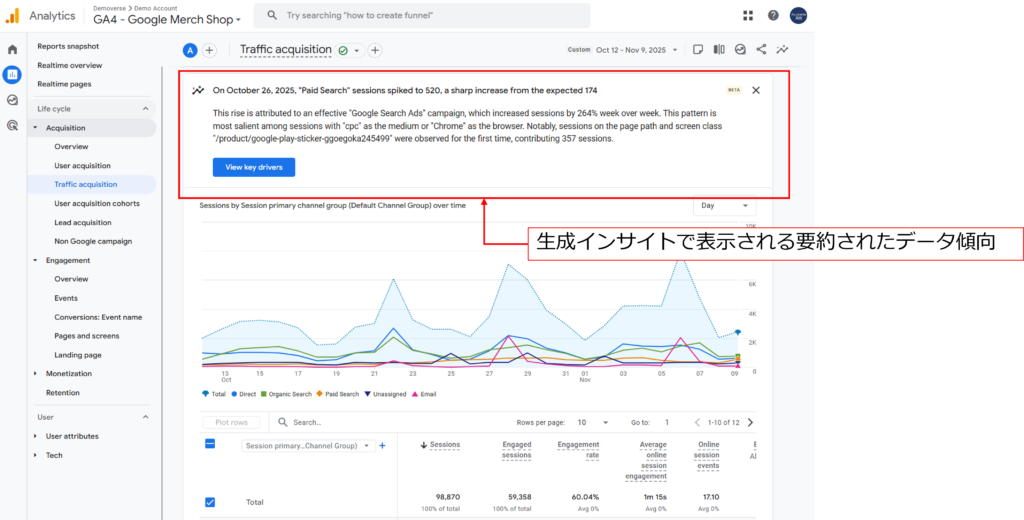Toggle the Paid Search legend series
1024x520 pixels.
point(336,394)
